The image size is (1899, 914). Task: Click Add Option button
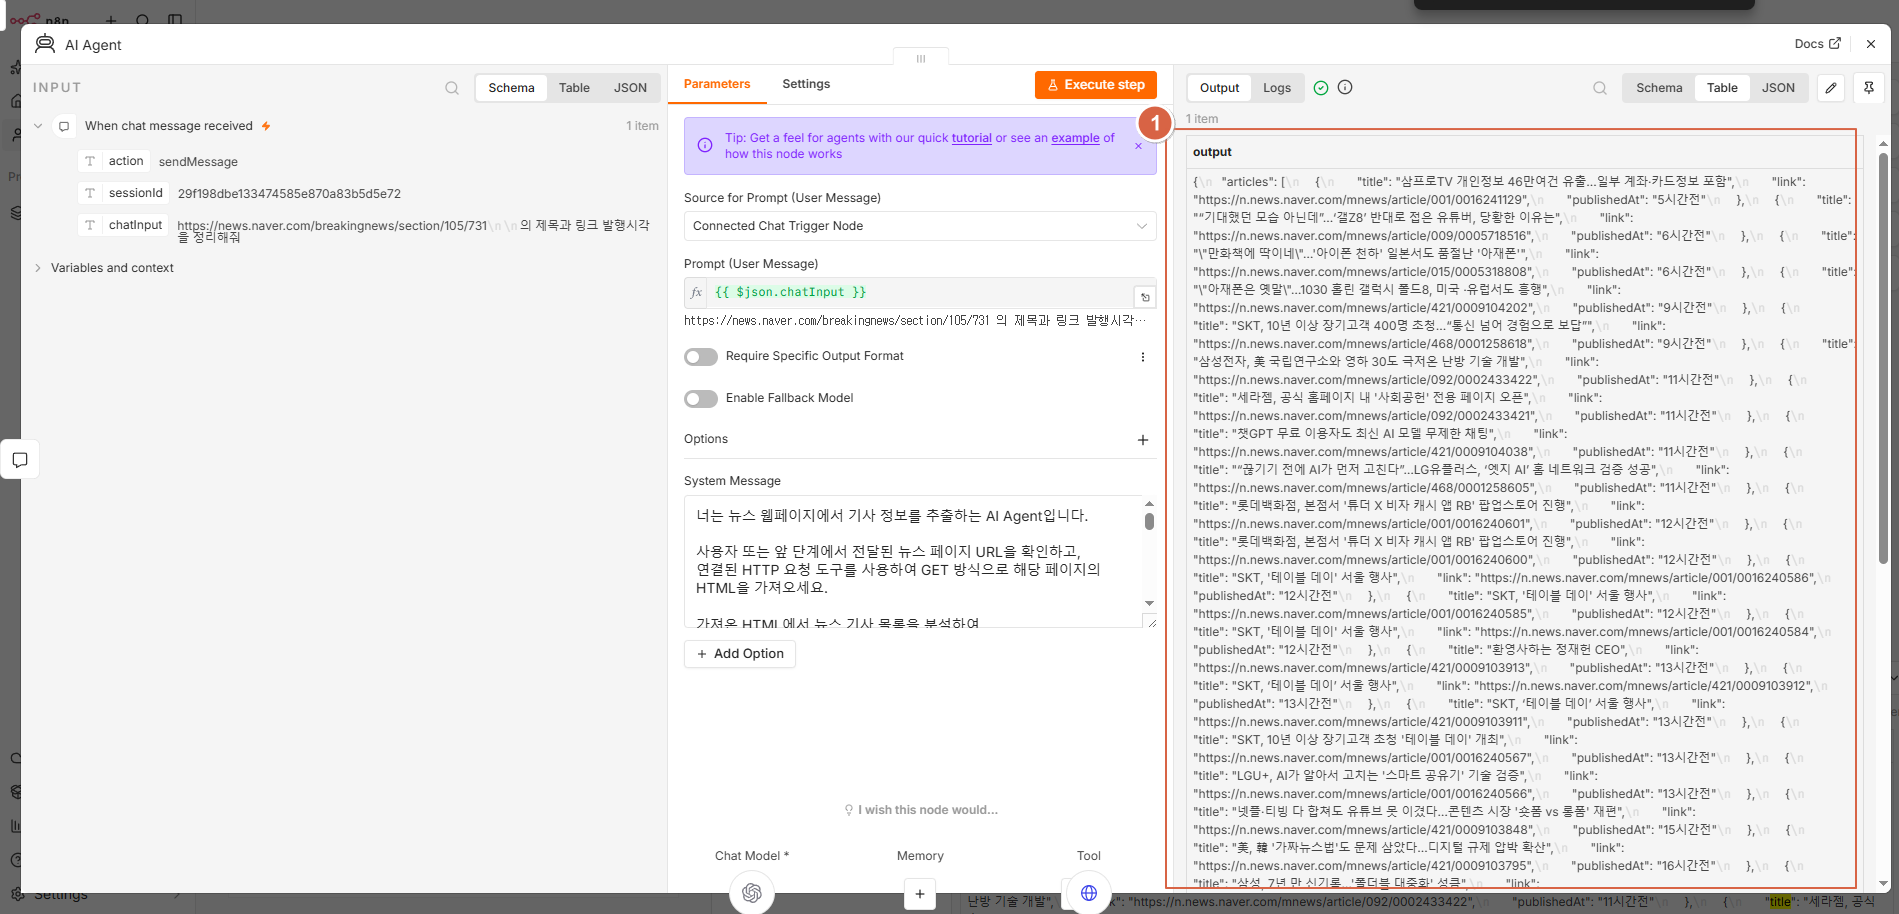point(740,654)
